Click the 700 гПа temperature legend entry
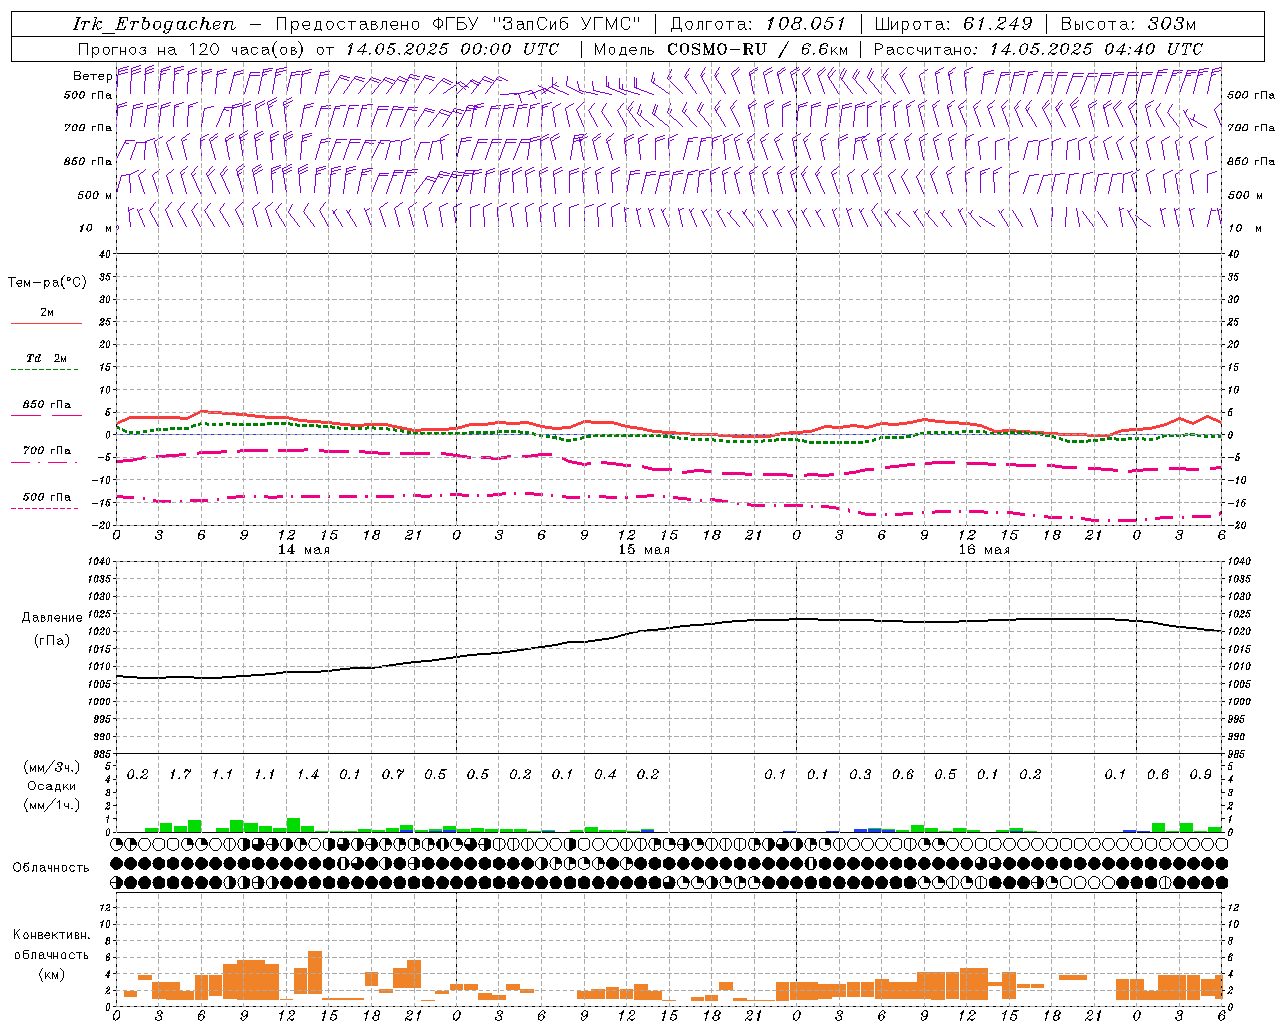Viewport: 1280px width, 1024px height. [47, 451]
